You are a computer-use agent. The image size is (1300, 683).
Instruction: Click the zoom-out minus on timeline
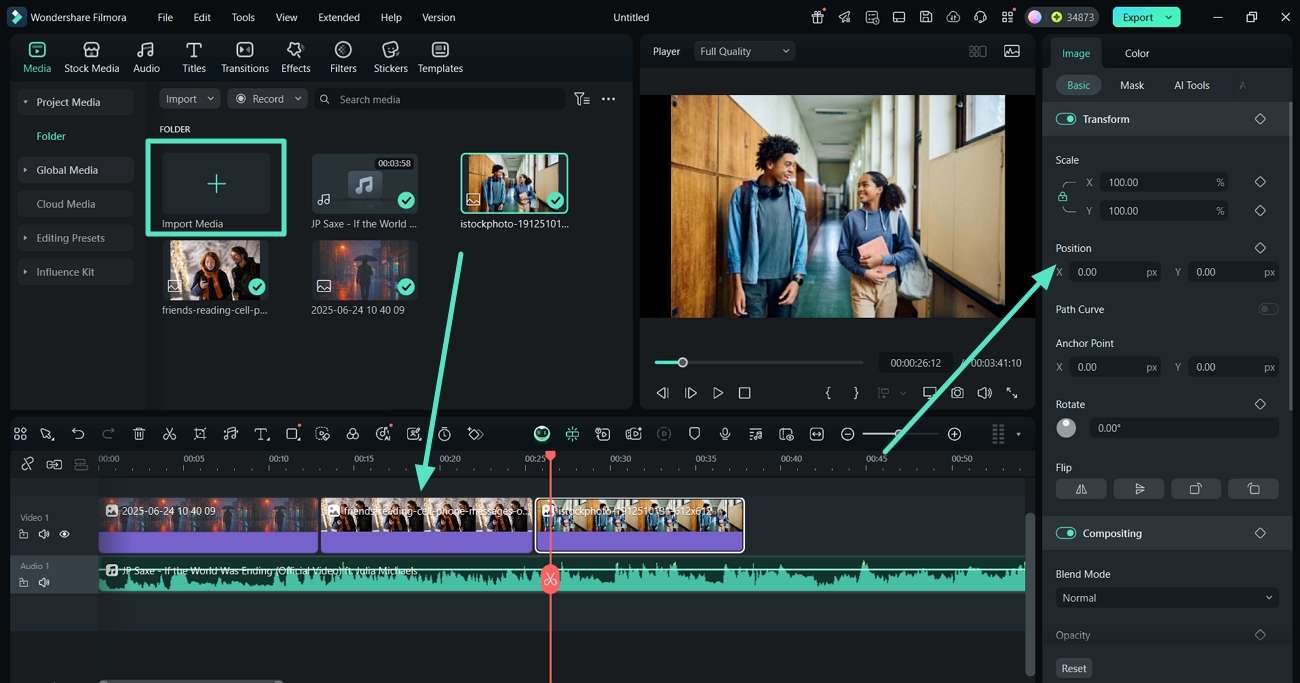(847, 434)
